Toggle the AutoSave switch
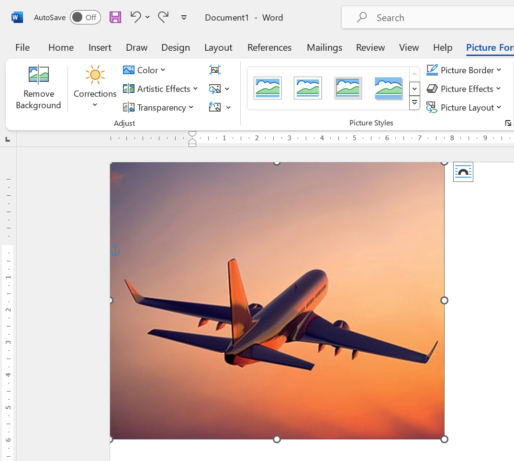The height and width of the screenshot is (461, 514). pyautogui.click(x=85, y=17)
